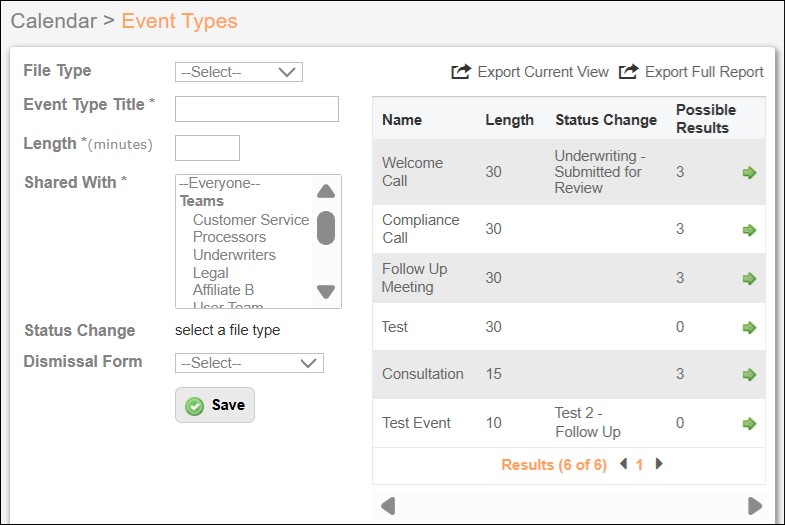Image resolution: width=785 pixels, height=525 pixels.
Task: Click Export Current View link
Action: click(543, 72)
